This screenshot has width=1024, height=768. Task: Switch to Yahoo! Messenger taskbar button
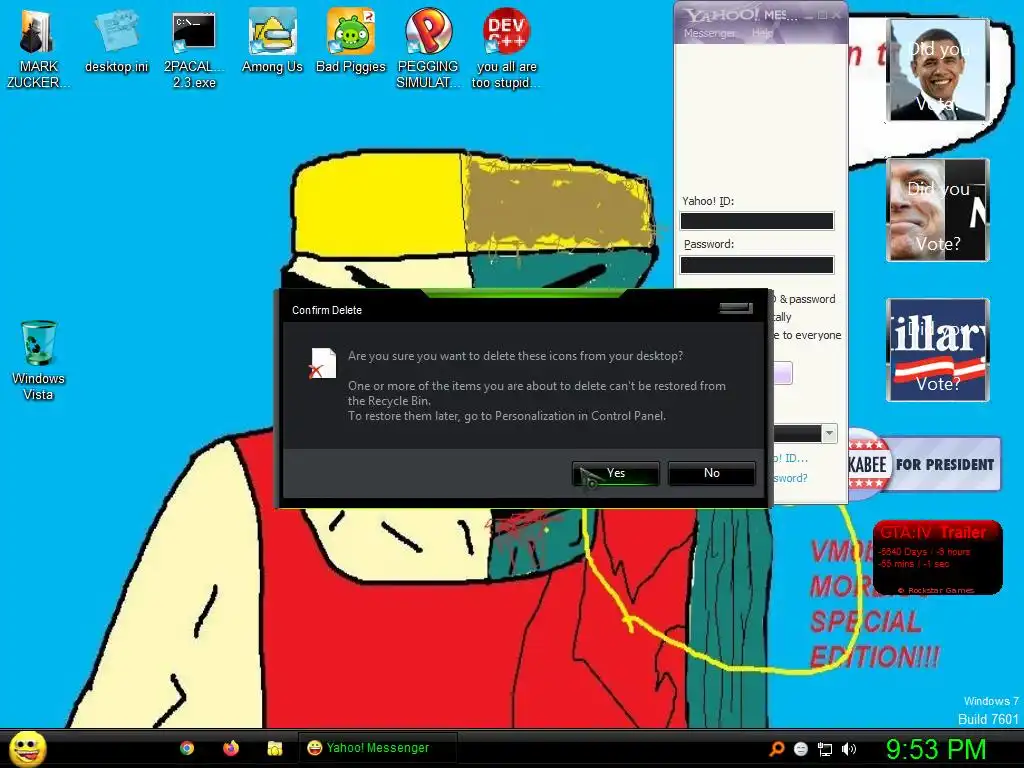(x=377, y=748)
